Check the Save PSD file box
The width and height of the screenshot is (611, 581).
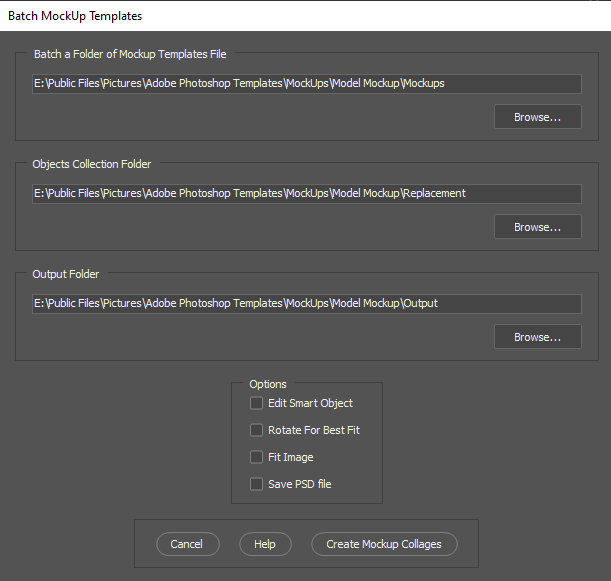coord(257,485)
